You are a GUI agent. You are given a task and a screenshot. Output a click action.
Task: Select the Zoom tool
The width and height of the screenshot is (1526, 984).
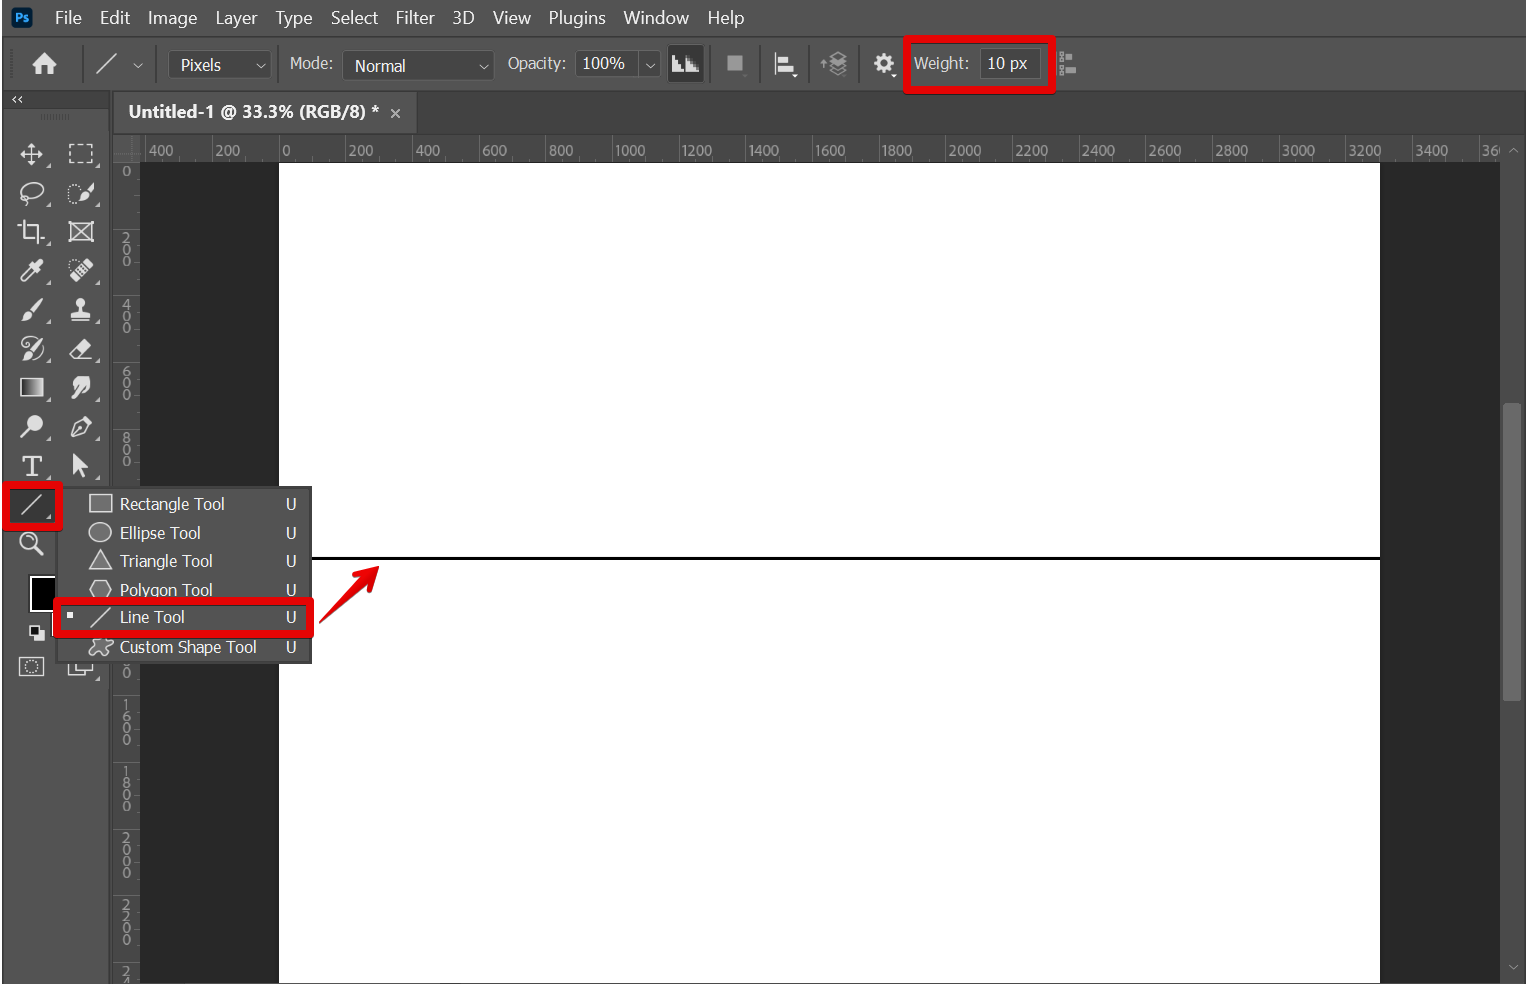pyautogui.click(x=31, y=544)
